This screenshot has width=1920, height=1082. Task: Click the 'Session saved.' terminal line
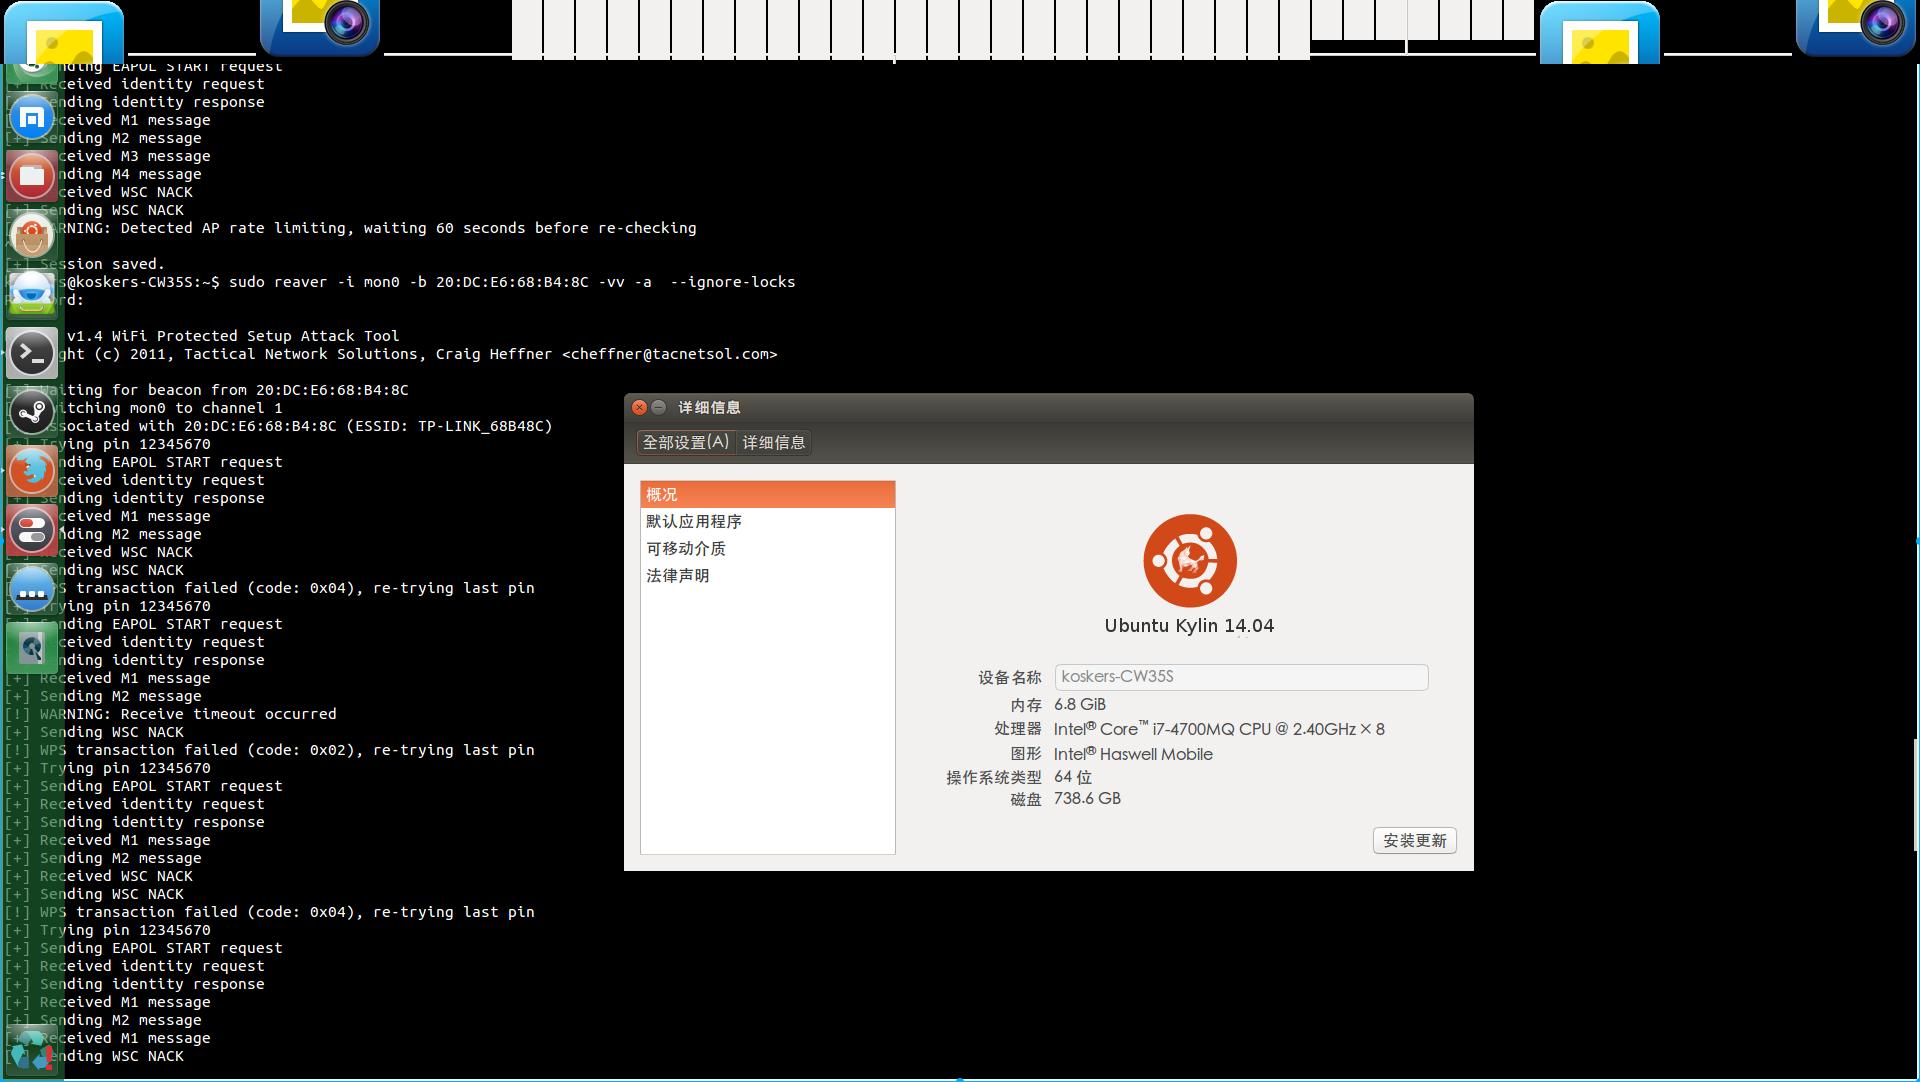84,265
